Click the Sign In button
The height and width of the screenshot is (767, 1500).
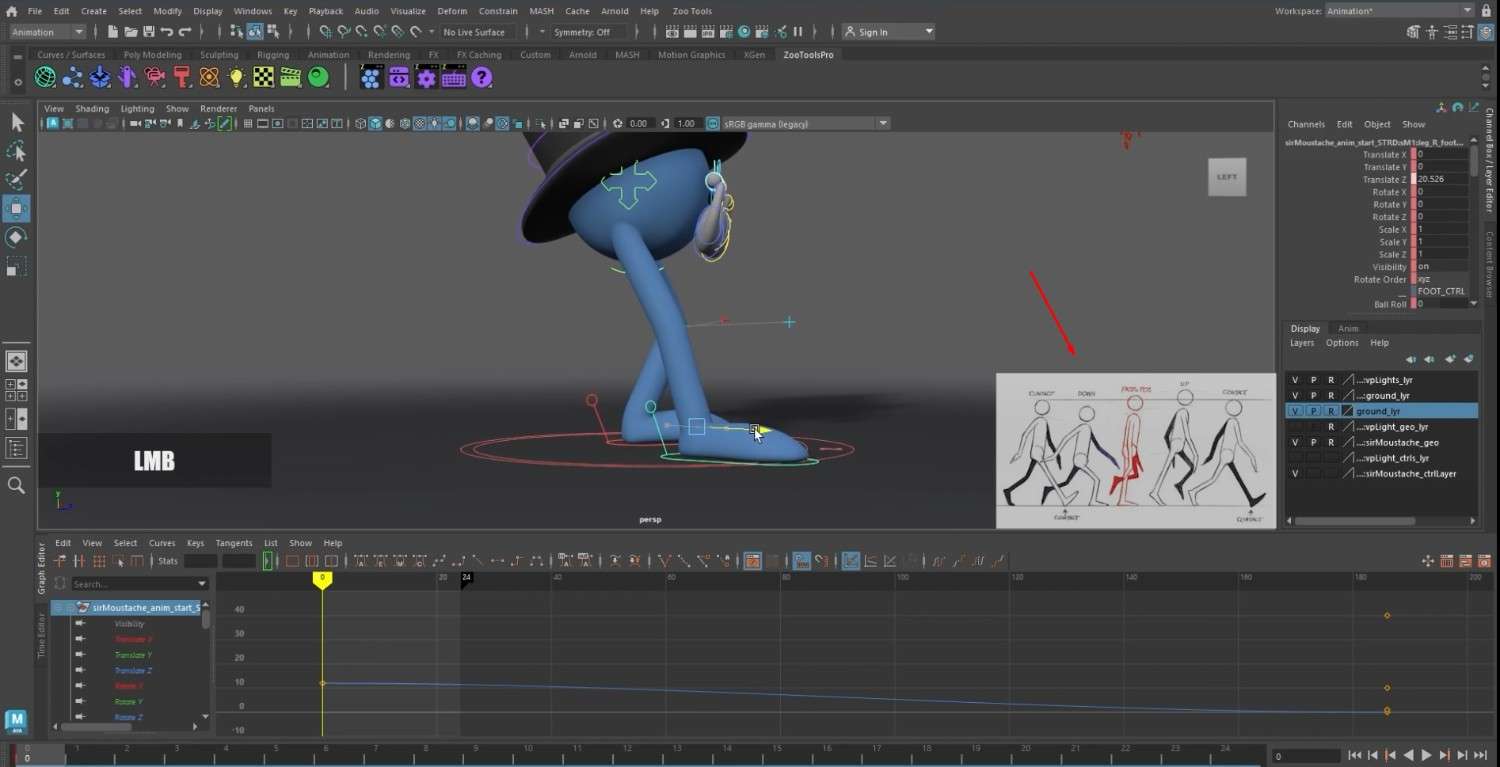coord(888,32)
